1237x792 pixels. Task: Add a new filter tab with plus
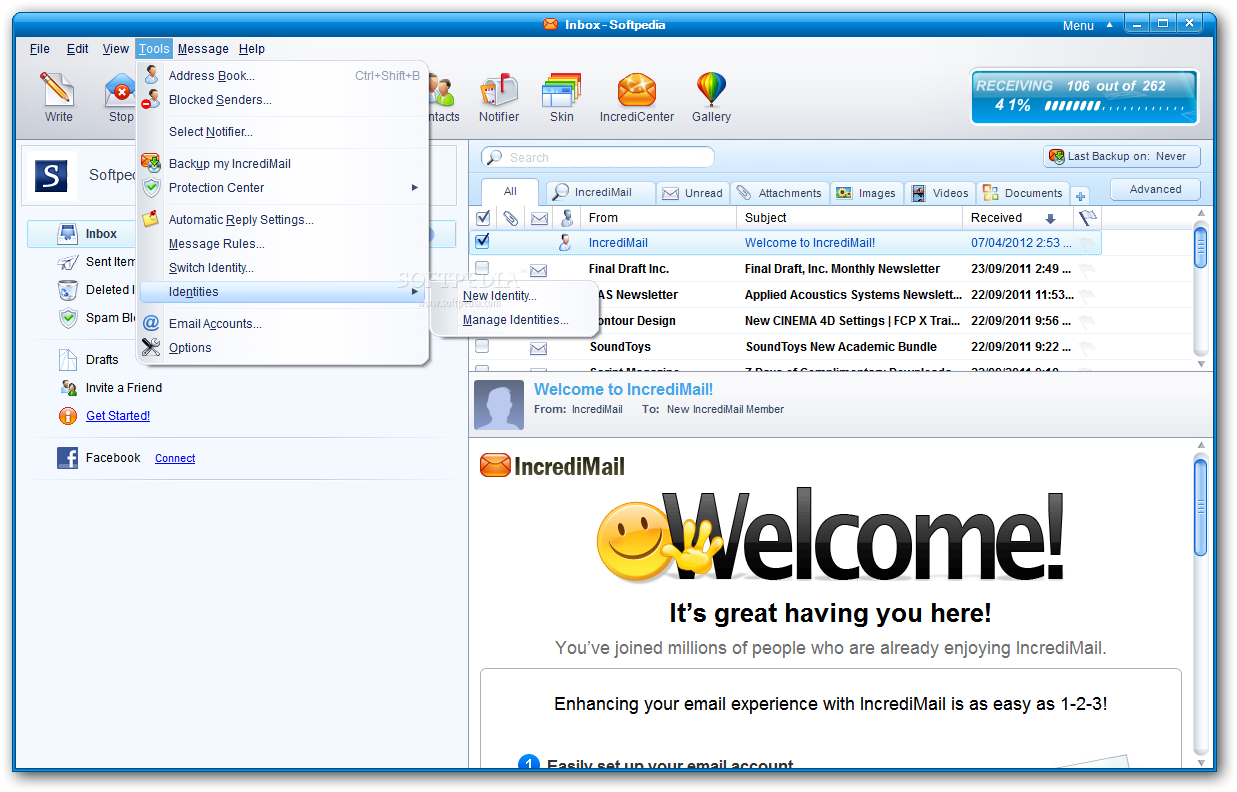coord(1080,195)
